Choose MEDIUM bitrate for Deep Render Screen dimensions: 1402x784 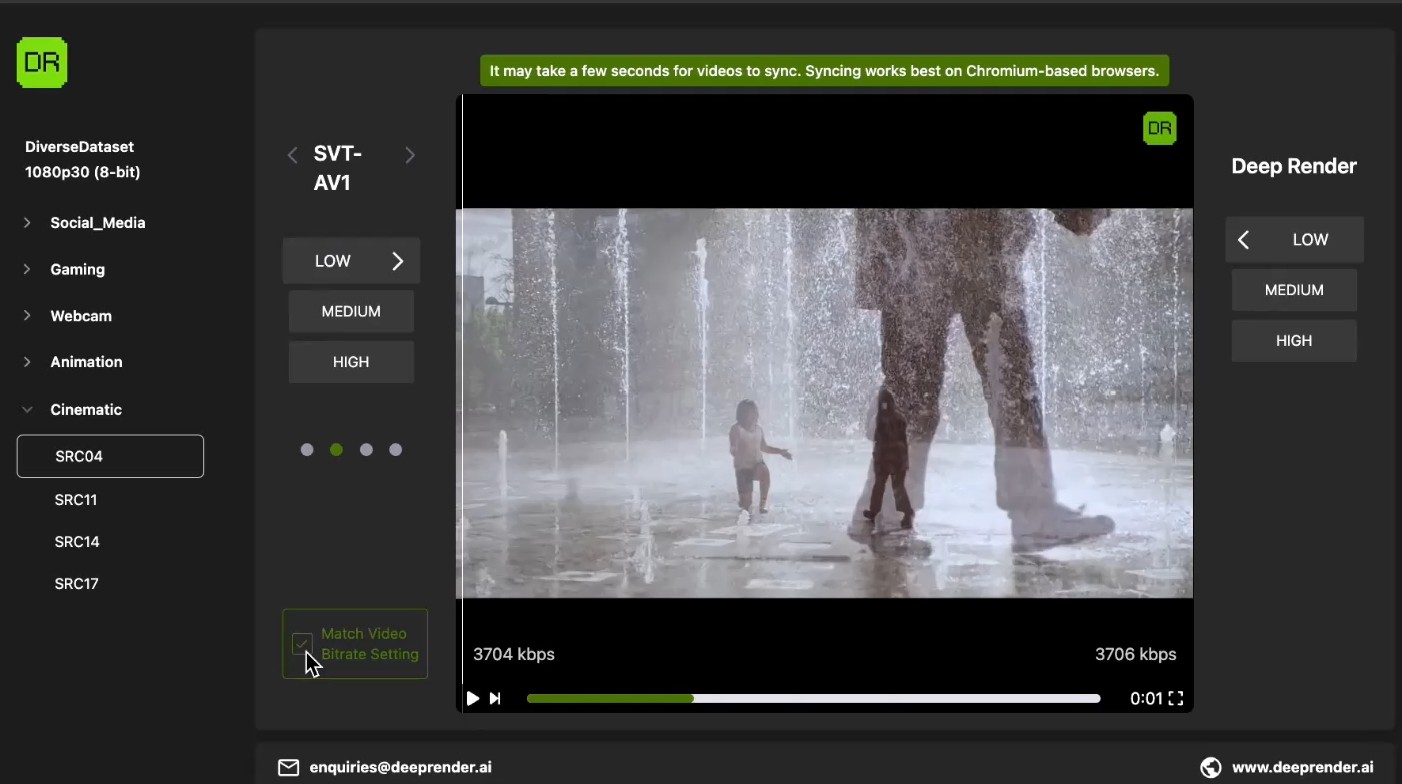1294,290
